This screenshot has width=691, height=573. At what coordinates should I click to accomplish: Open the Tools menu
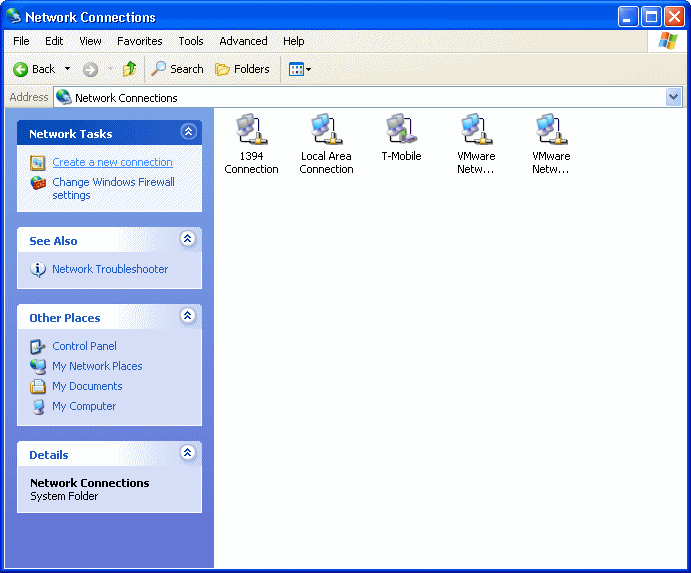[x=190, y=41]
